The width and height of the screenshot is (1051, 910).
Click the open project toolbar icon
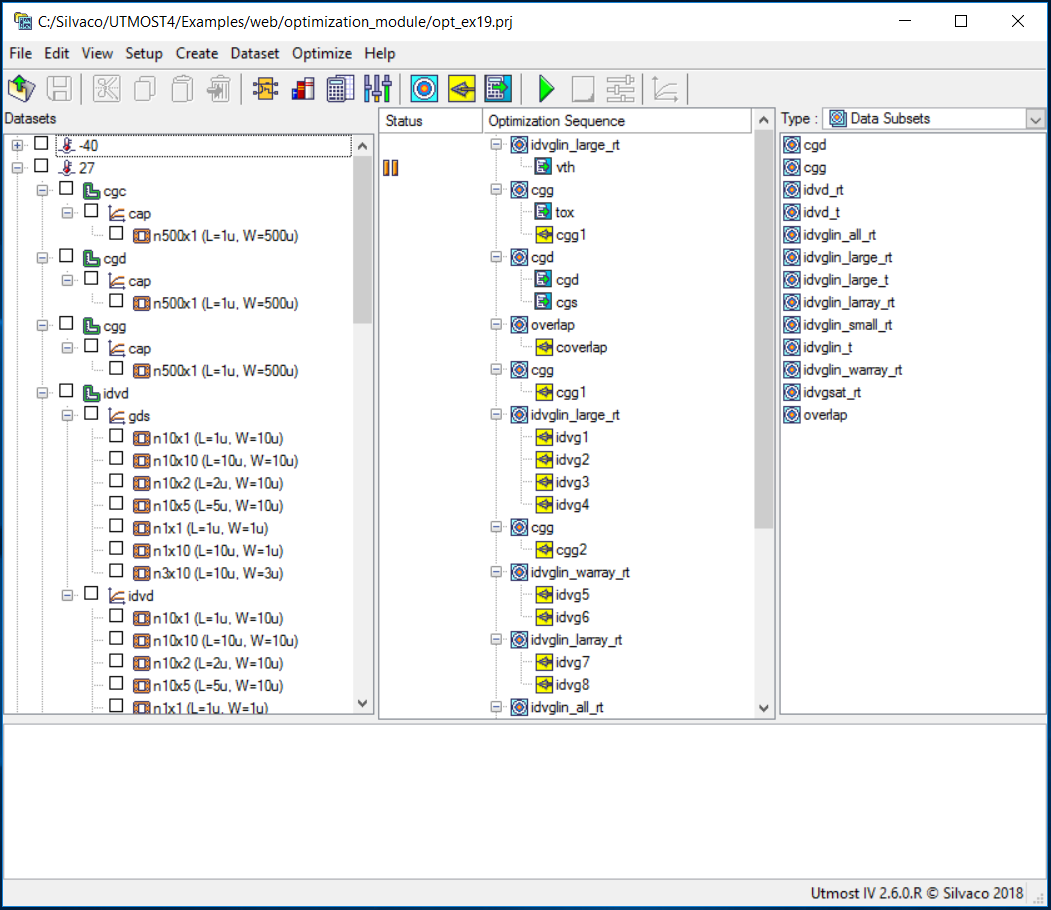pos(22,88)
